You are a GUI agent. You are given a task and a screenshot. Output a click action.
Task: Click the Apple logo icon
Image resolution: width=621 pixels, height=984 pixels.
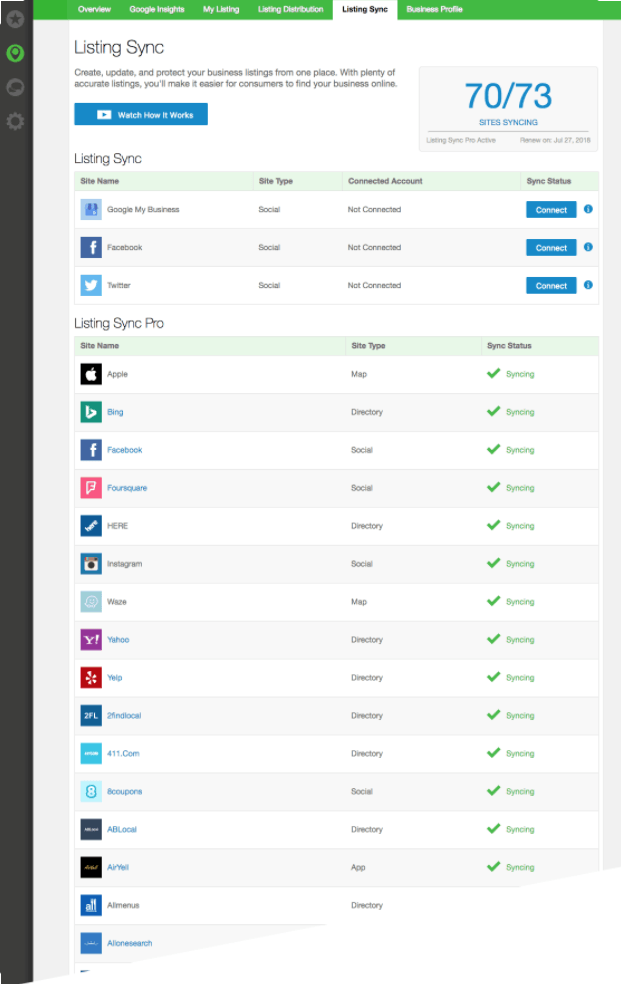[x=91, y=374]
